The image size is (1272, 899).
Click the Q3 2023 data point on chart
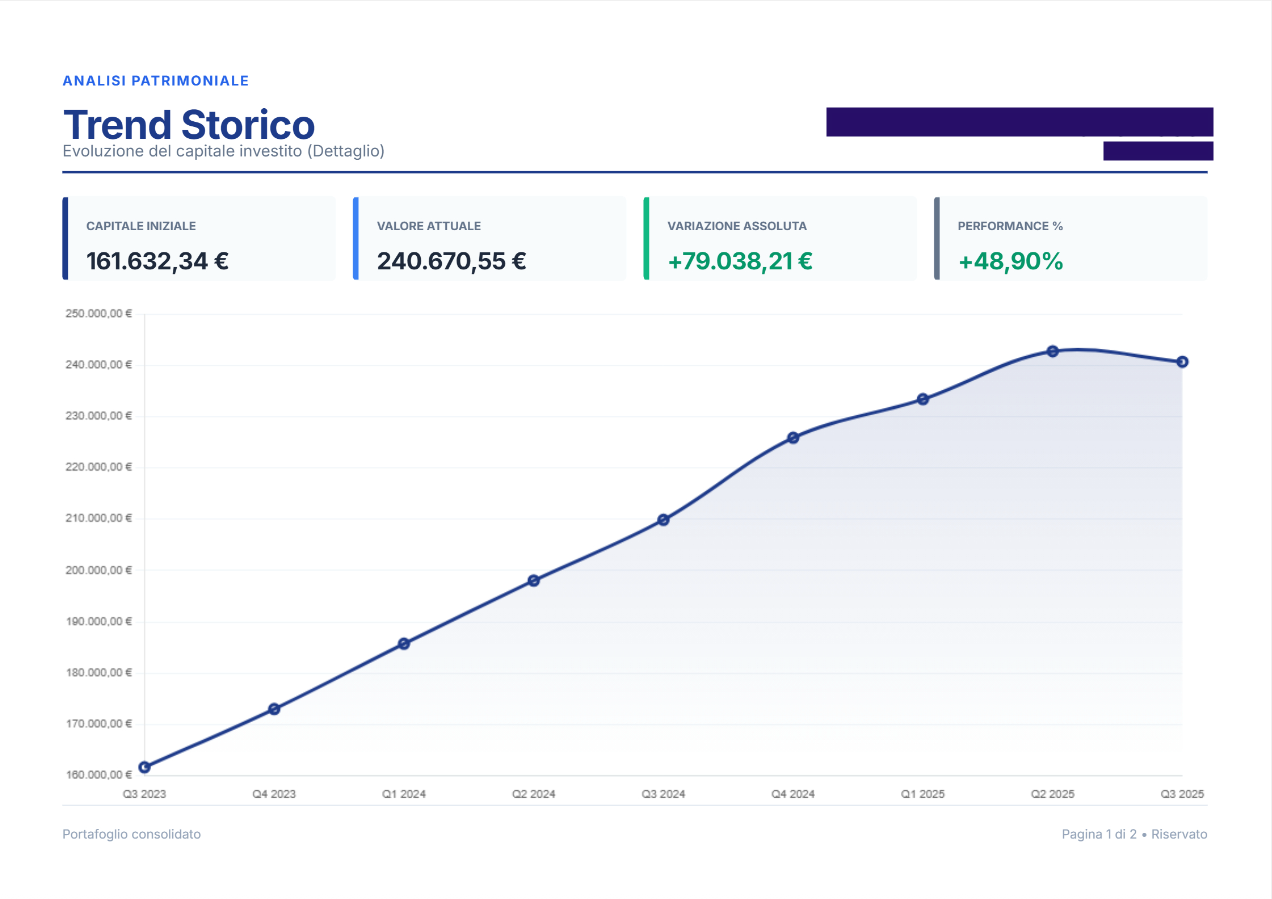click(x=144, y=767)
